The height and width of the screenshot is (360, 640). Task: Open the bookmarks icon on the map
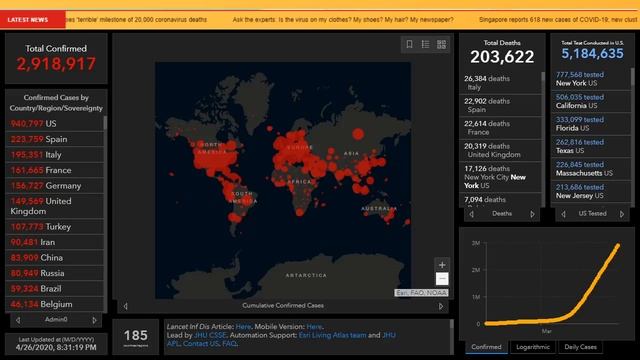click(409, 44)
